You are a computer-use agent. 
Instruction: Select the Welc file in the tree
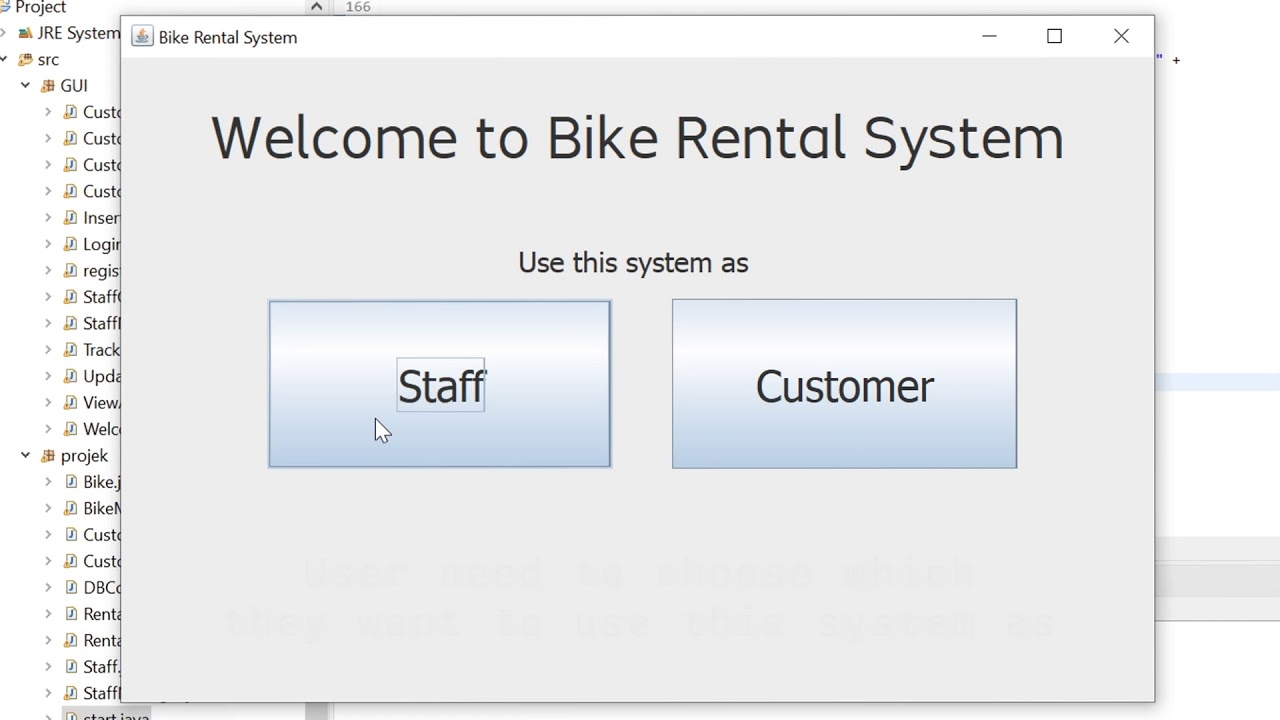[x=101, y=429]
